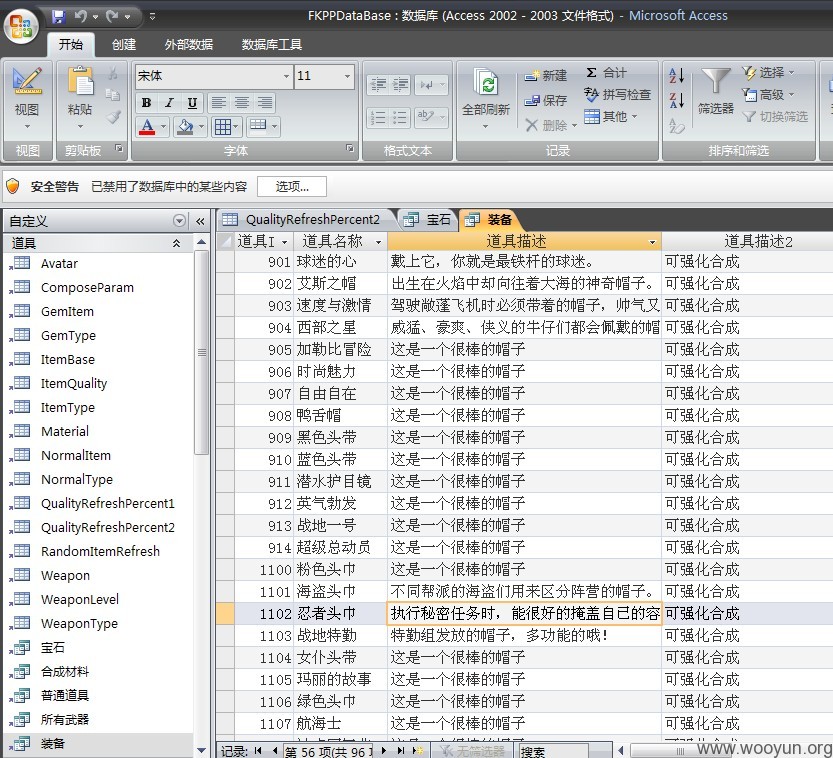Click the Redo arrow icon
The width and height of the screenshot is (833, 758).
point(112,16)
